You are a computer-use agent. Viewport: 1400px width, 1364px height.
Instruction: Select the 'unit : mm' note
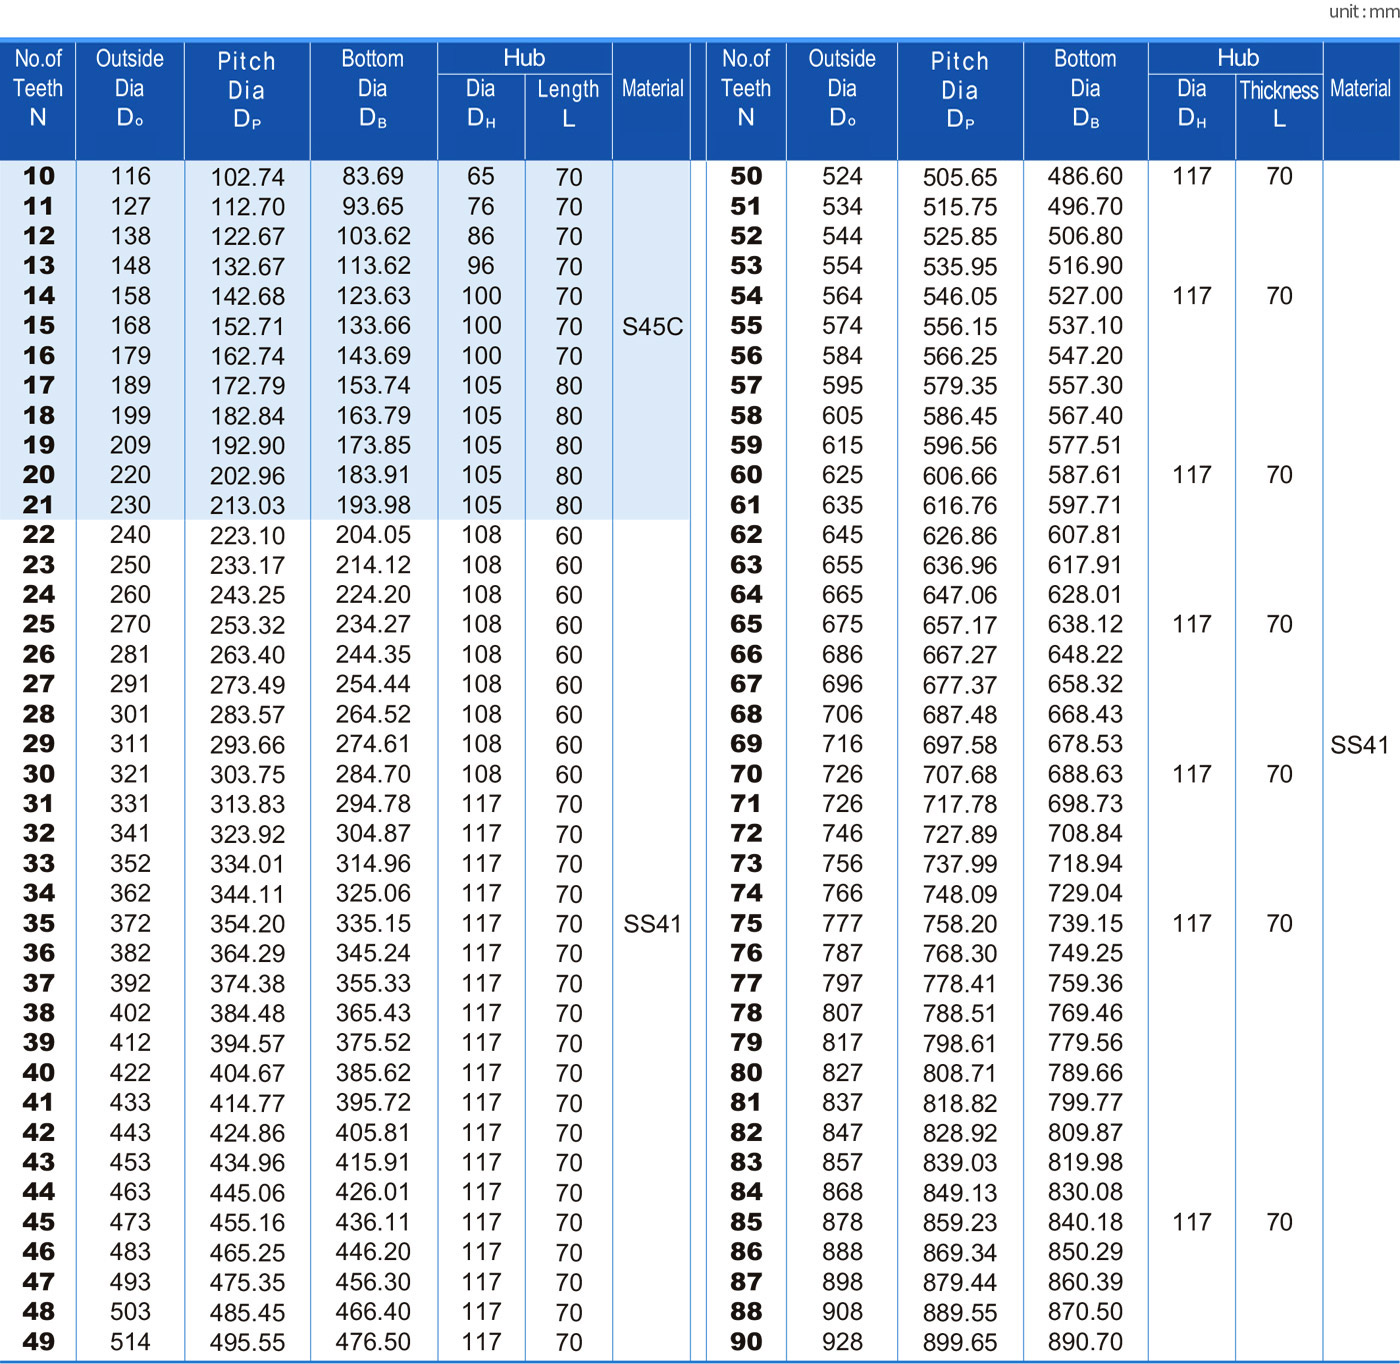point(1363,12)
